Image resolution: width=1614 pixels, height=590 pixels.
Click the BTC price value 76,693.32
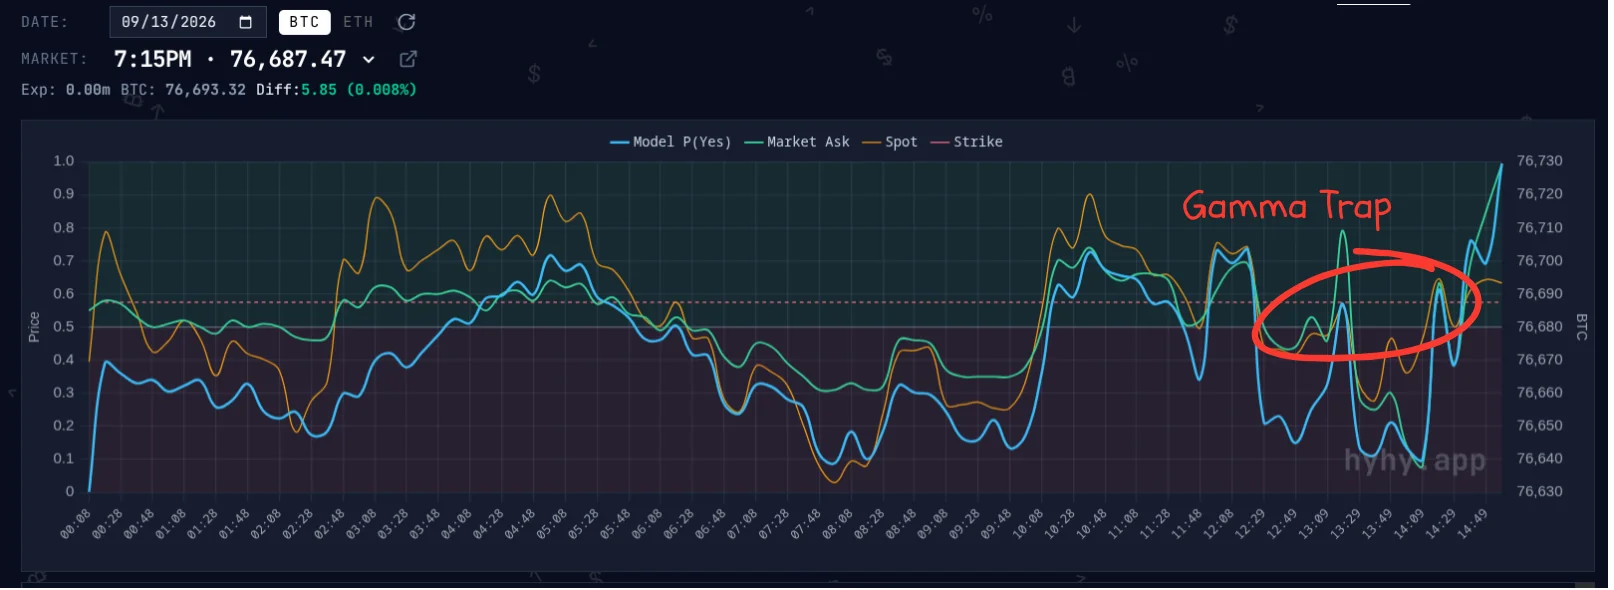205,90
